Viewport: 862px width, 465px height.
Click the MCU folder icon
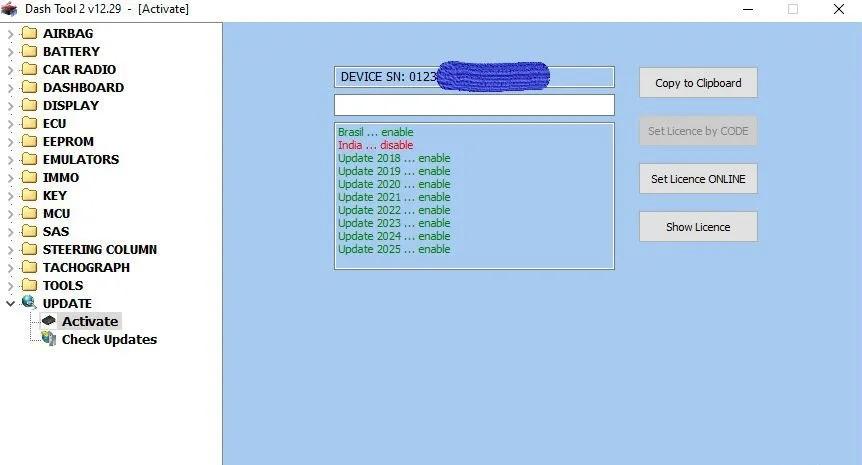click(x=29, y=213)
